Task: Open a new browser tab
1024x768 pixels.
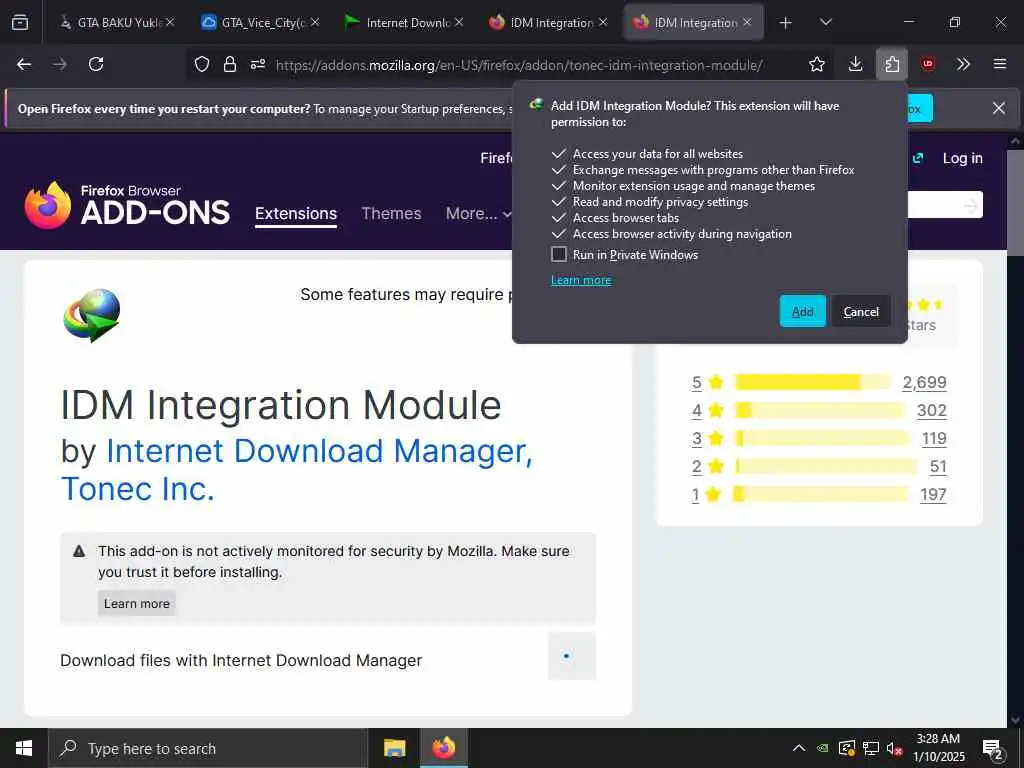Action: click(785, 23)
